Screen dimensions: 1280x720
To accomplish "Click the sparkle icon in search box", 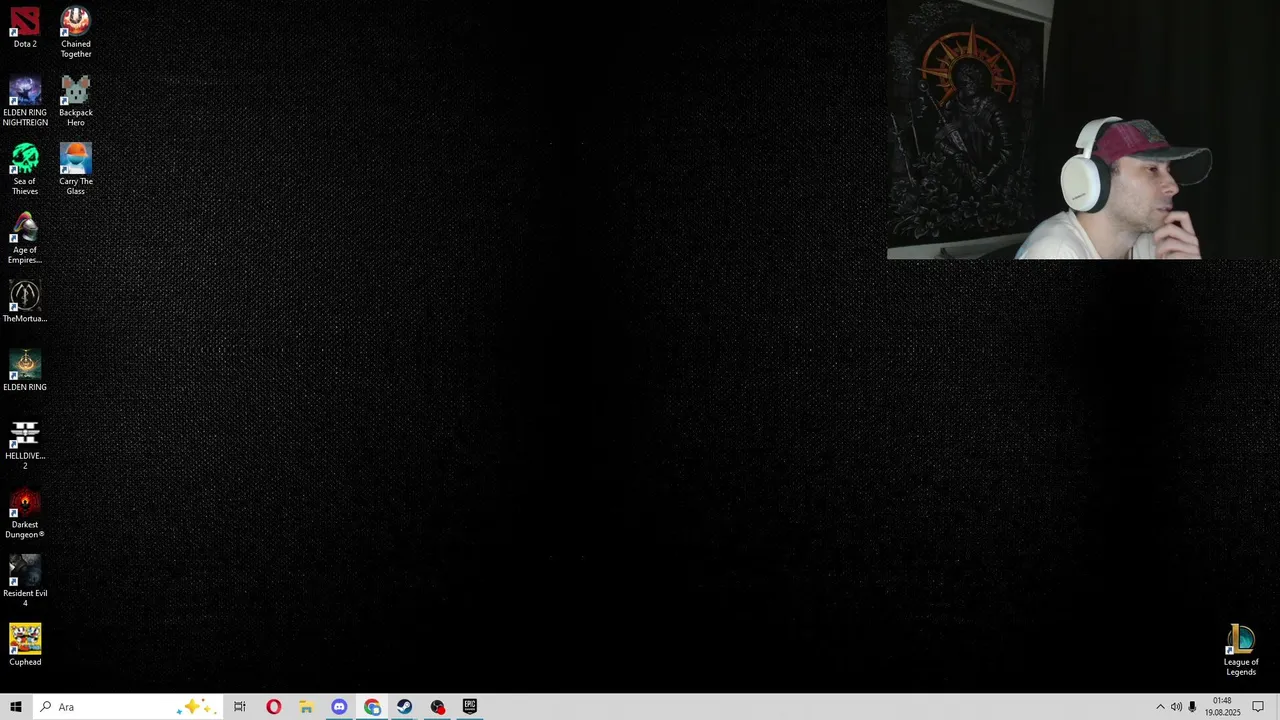I will pyautogui.click(x=195, y=707).
